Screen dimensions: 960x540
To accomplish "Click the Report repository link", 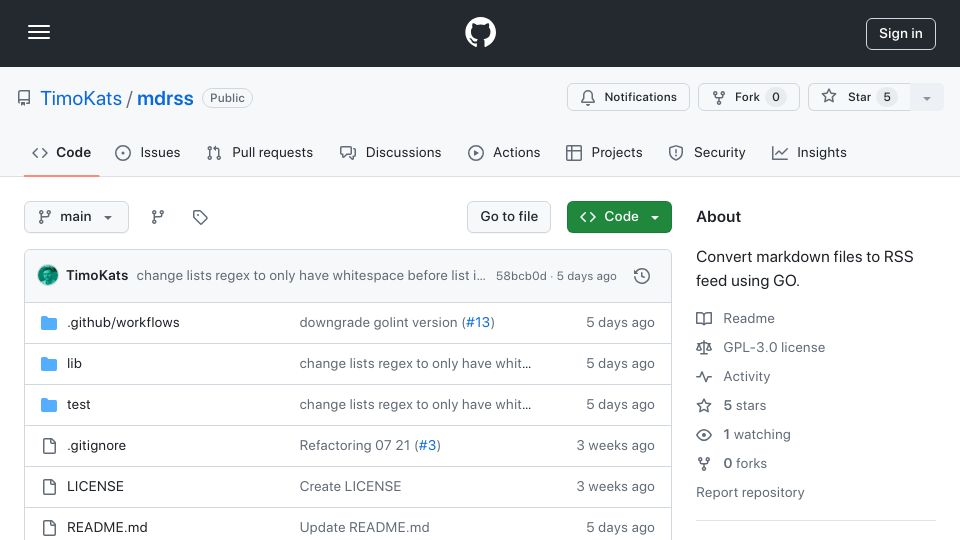I will tap(750, 493).
